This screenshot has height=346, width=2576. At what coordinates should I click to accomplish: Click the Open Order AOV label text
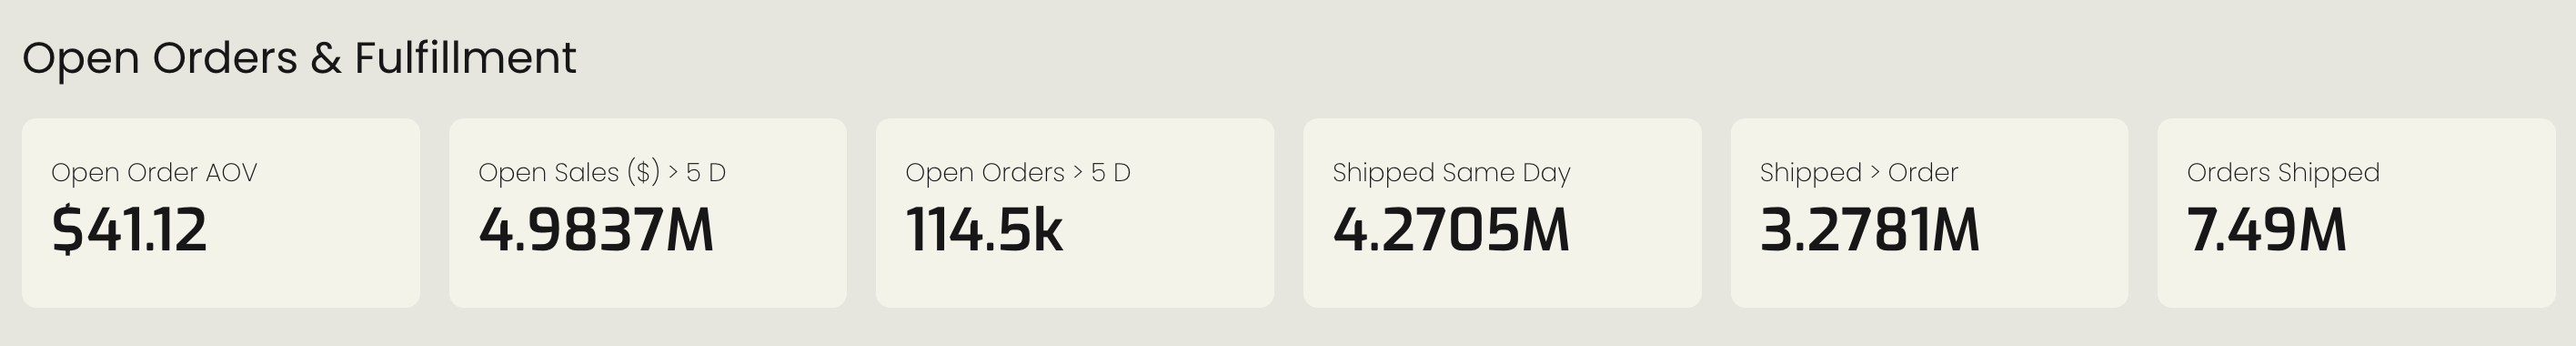click(154, 172)
